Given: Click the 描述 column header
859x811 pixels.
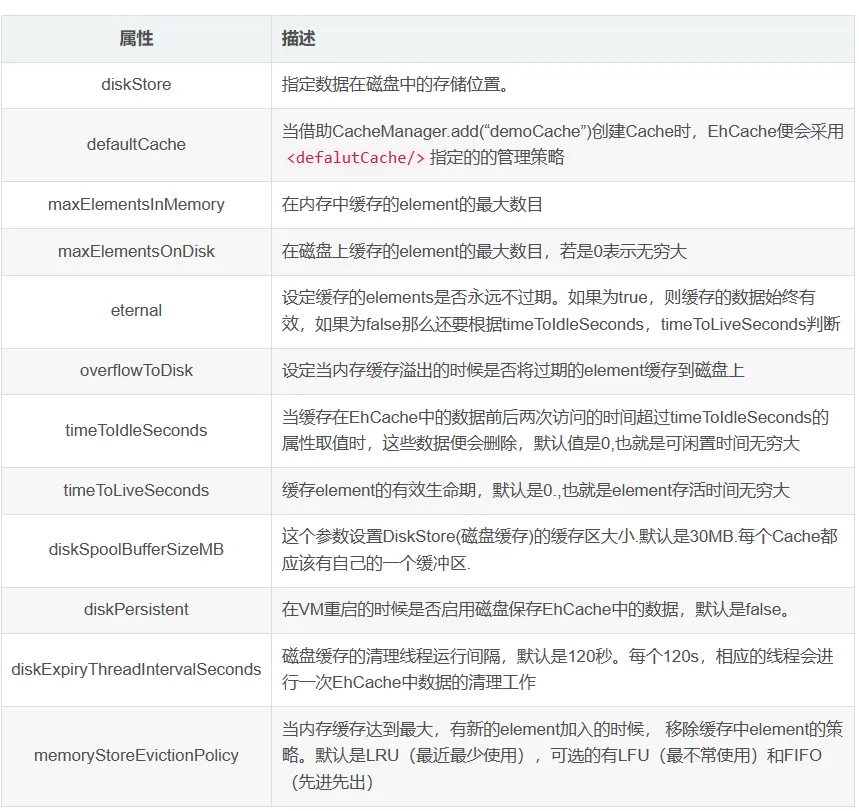Looking at the screenshot, I should click(563, 39).
